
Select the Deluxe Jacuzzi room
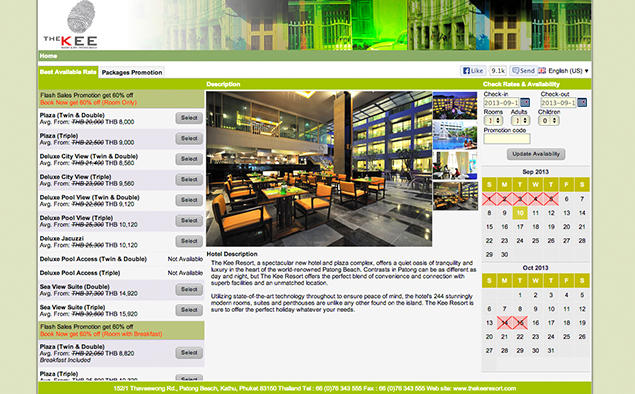pos(189,241)
